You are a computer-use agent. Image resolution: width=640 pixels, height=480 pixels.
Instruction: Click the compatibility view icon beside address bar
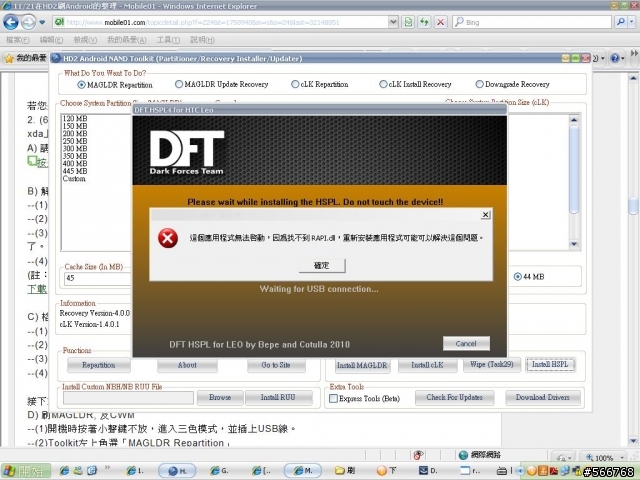408,22
